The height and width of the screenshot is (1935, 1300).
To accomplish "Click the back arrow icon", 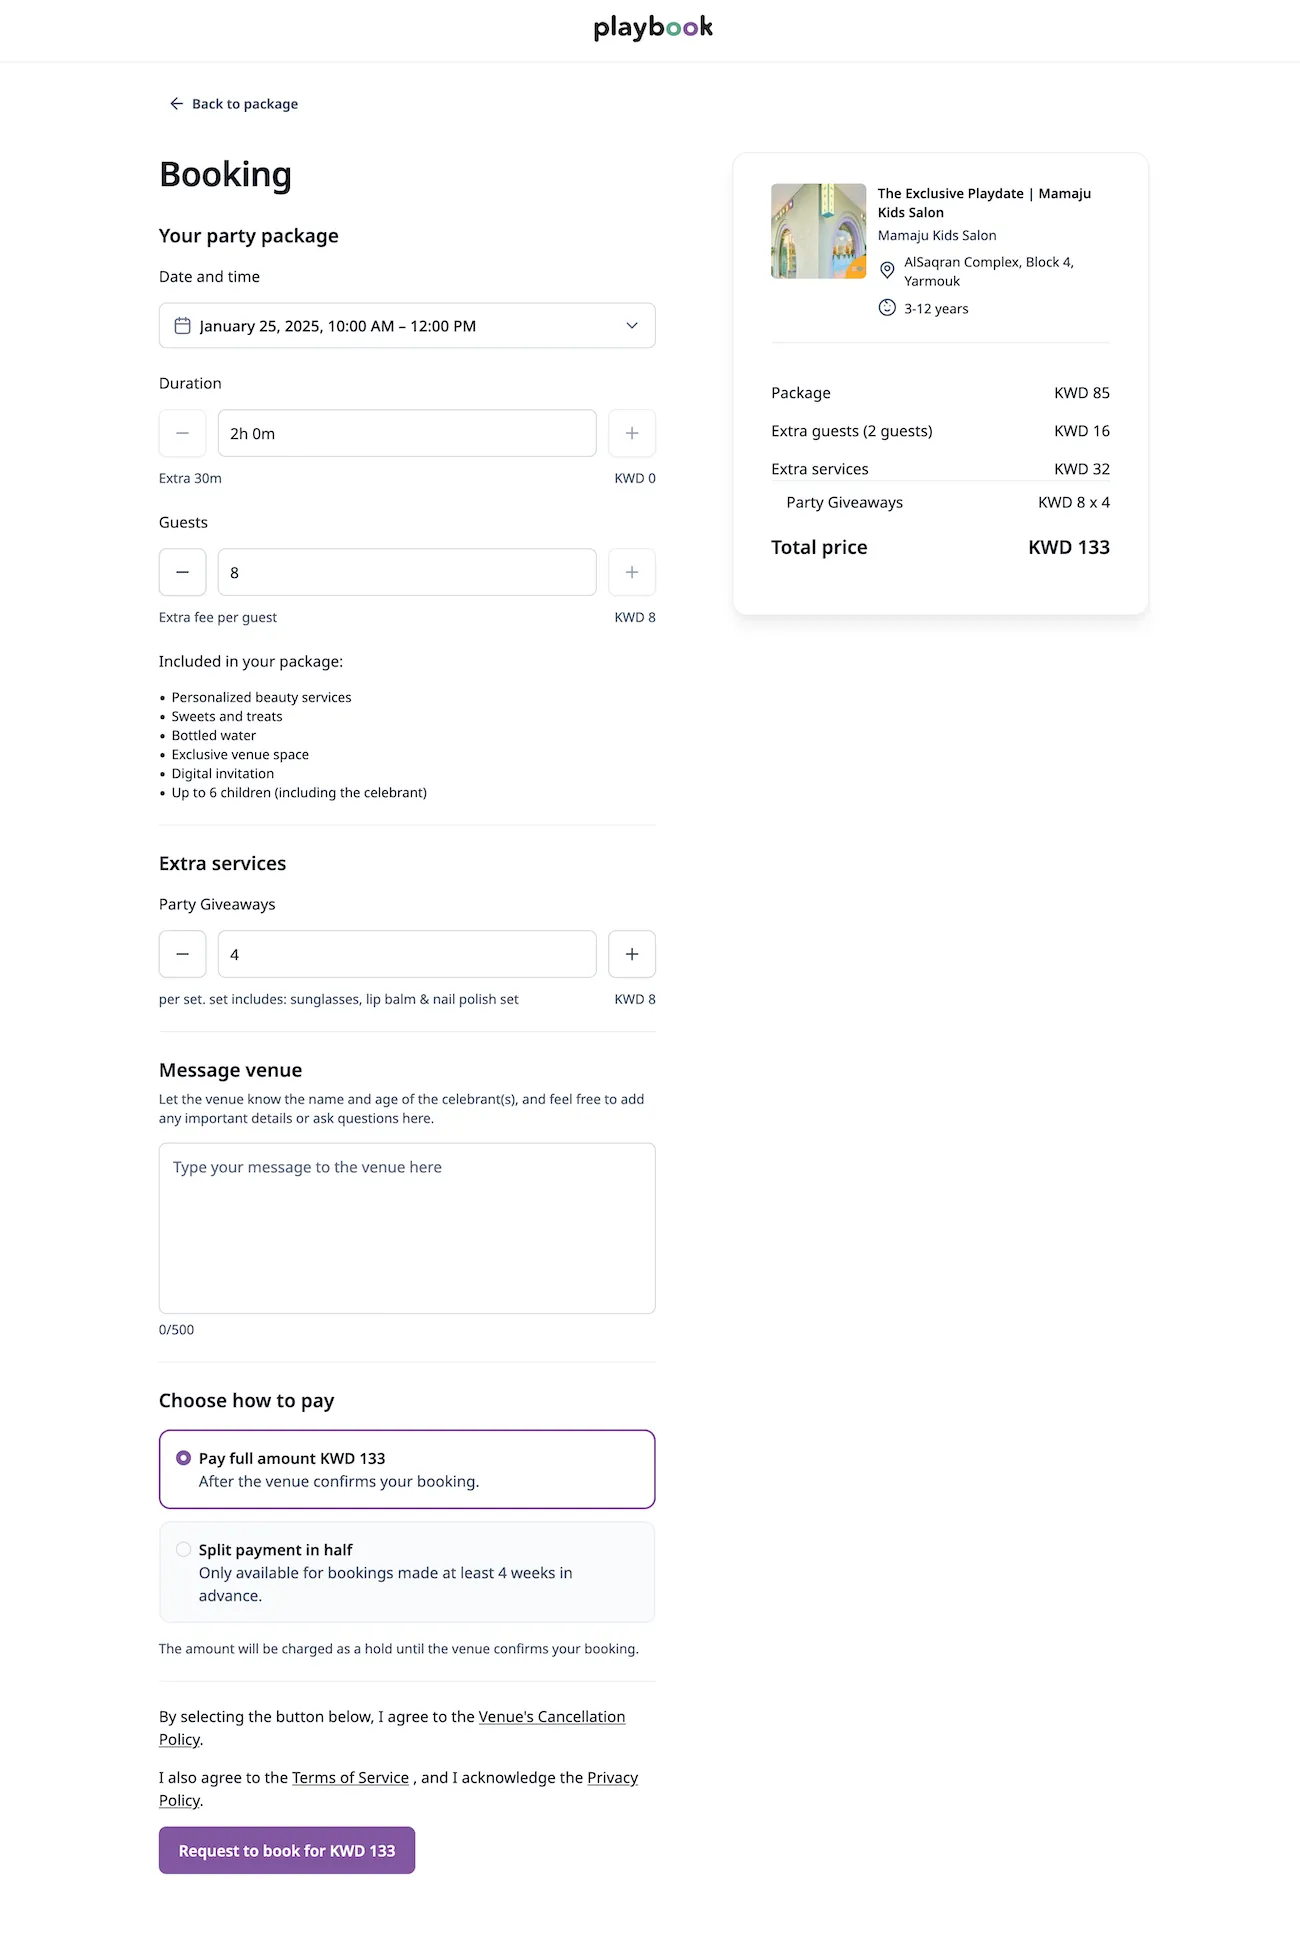I will click(176, 104).
